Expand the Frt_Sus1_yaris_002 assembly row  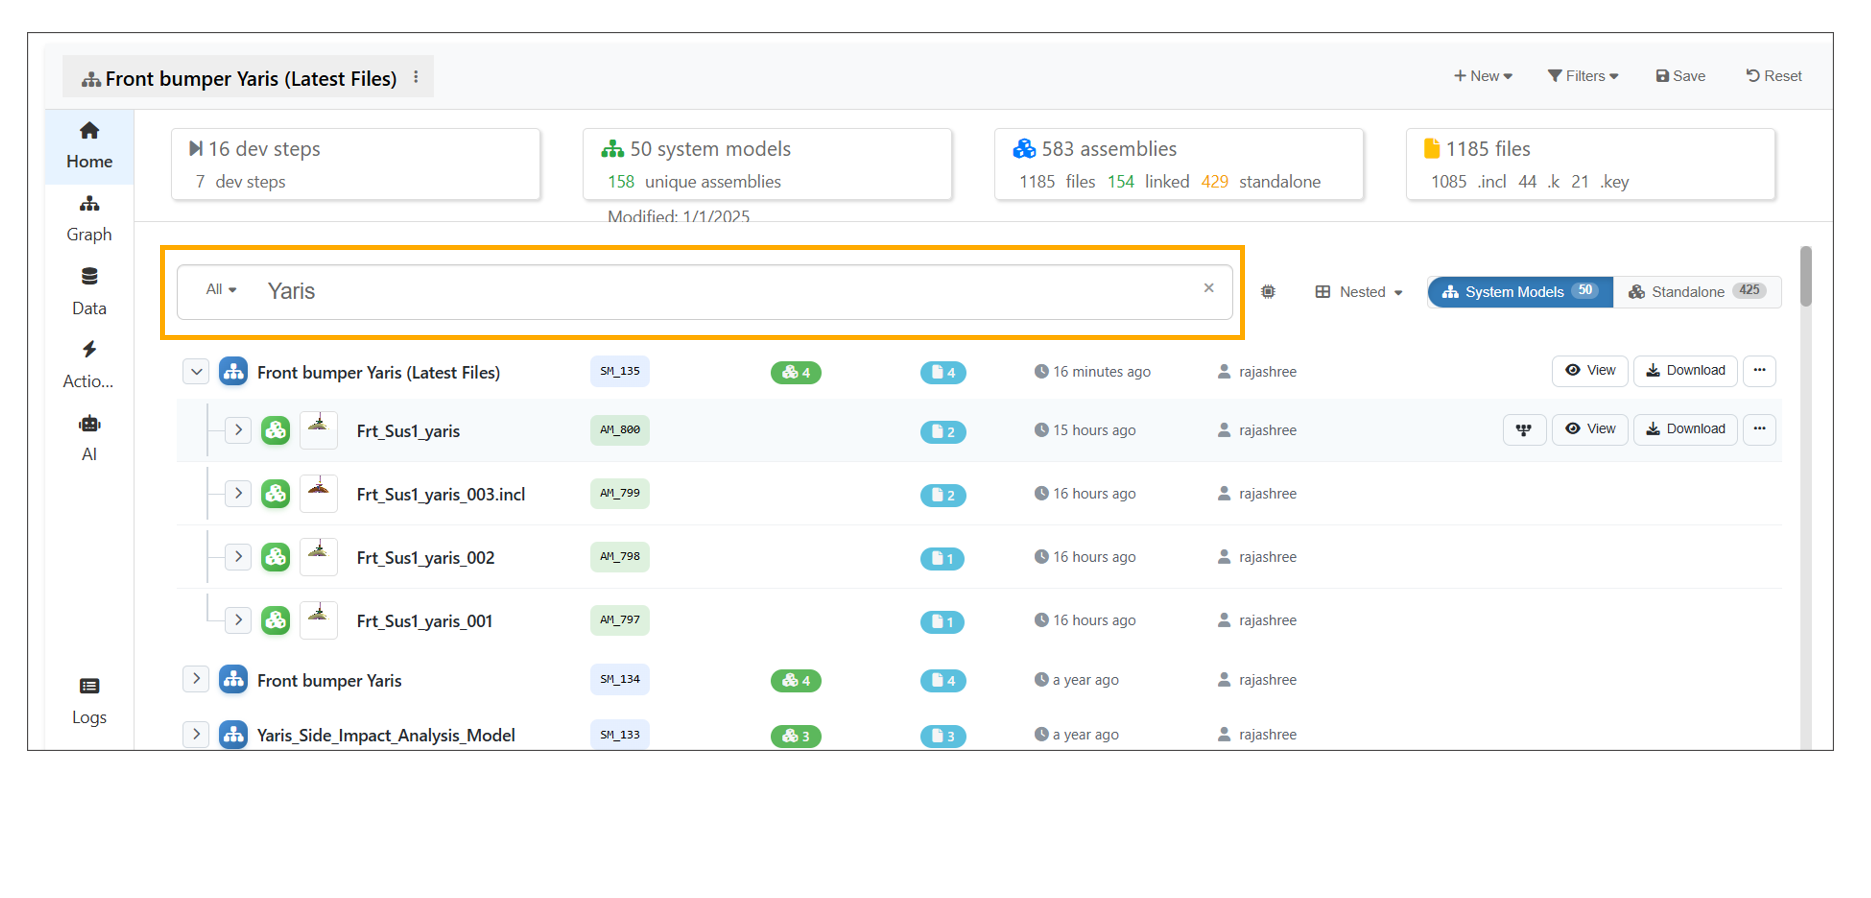238,557
